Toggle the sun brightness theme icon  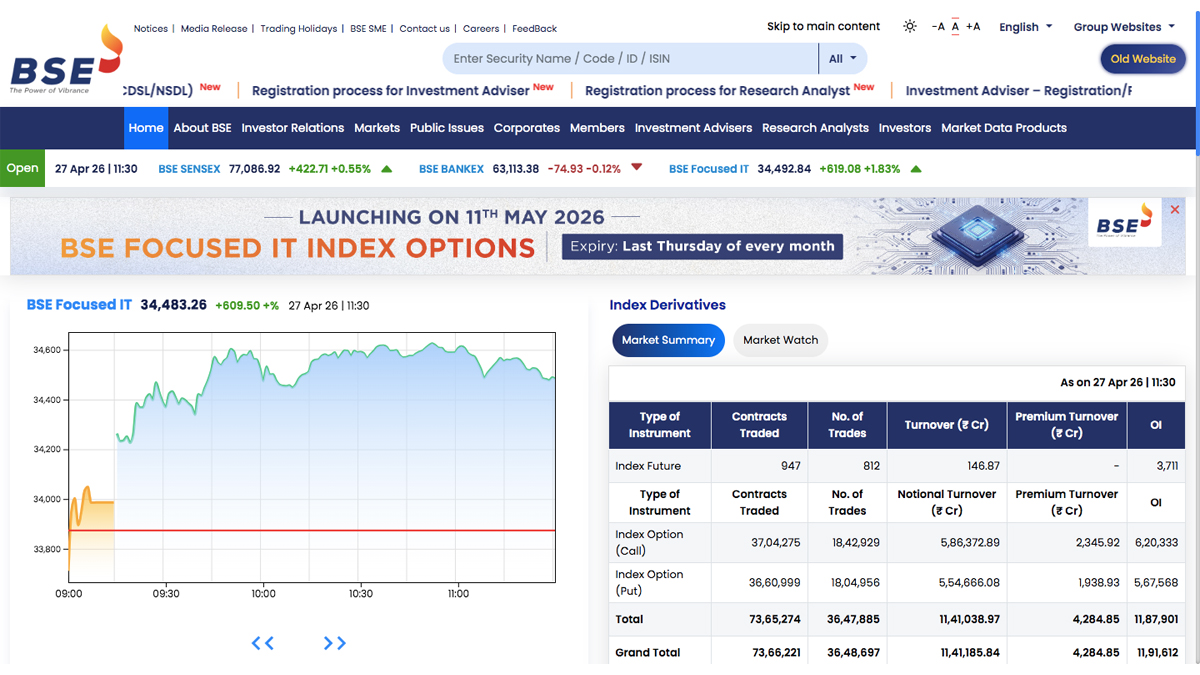click(x=909, y=27)
